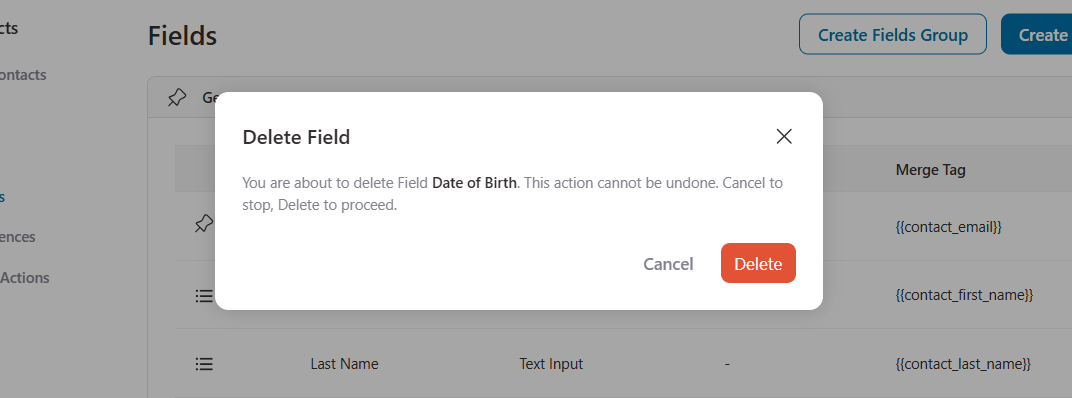Open the Actions item in the sidebar

[25, 278]
